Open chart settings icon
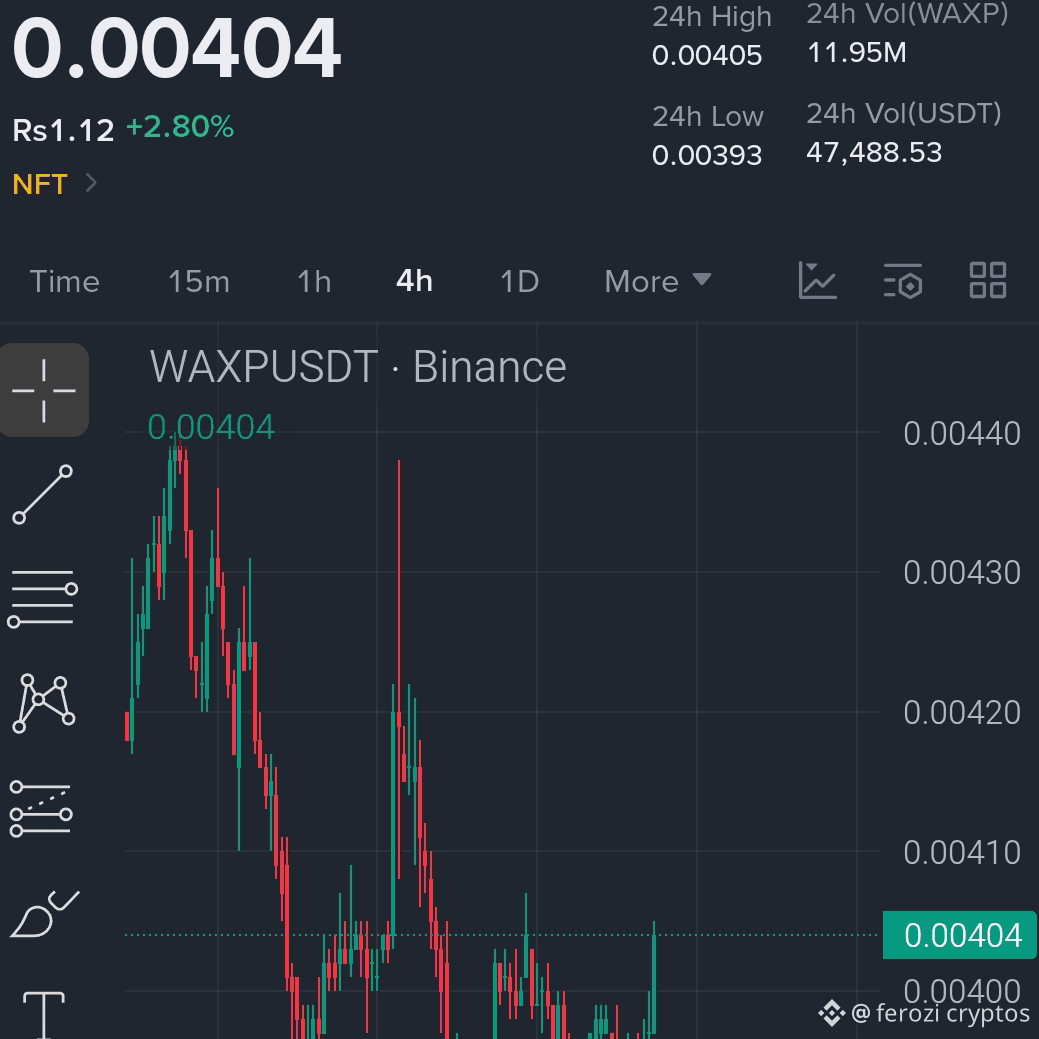1039x1039 pixels. tap(902, 280)
